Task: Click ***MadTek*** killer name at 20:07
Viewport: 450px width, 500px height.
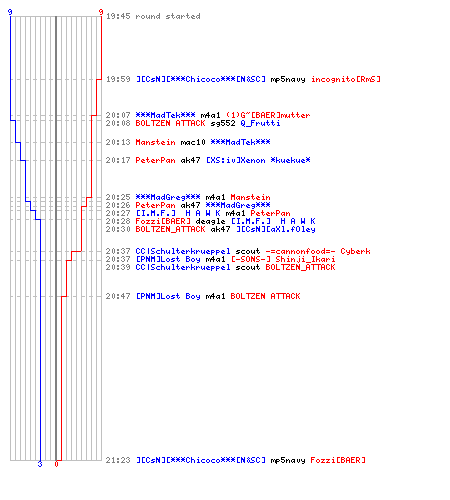Action: click(165, 115)
